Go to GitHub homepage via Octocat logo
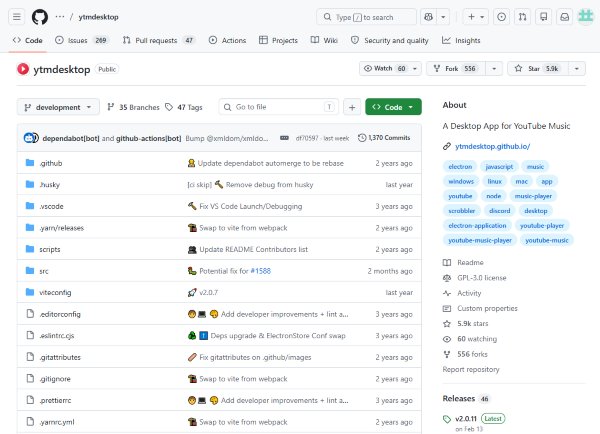This screenshot has height=434, width=600. click(x=40, y=17)
